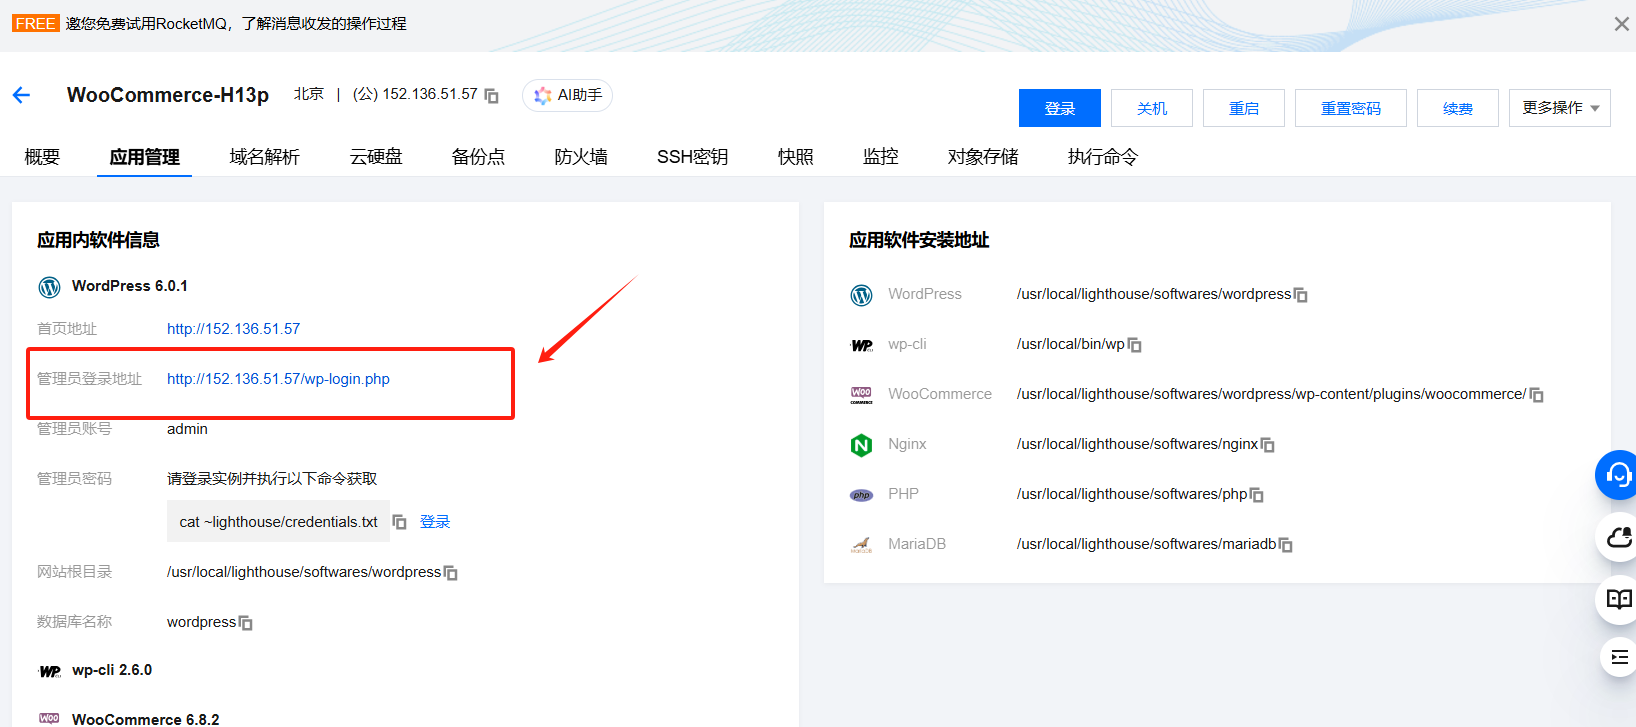Open the documentation book floating widget
Screen dimensions: 1636x727
click(x=1617, y=599)
